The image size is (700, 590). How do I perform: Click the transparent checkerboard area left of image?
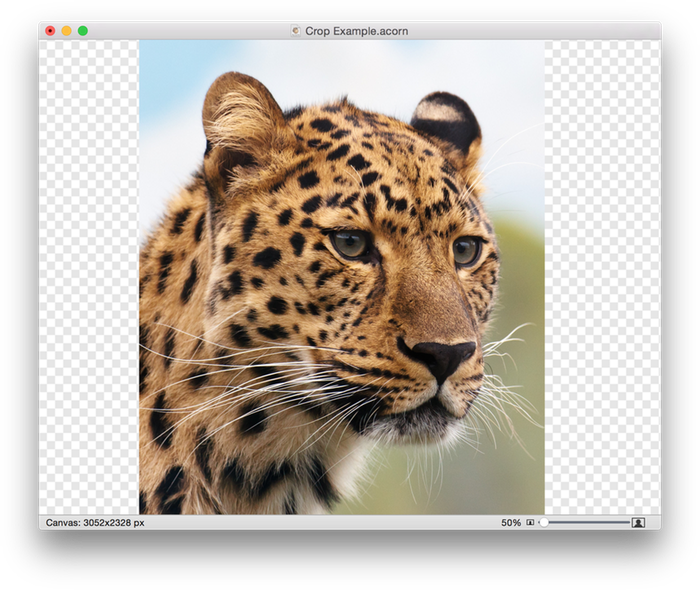pyautogui.click(x=88, y=280)
